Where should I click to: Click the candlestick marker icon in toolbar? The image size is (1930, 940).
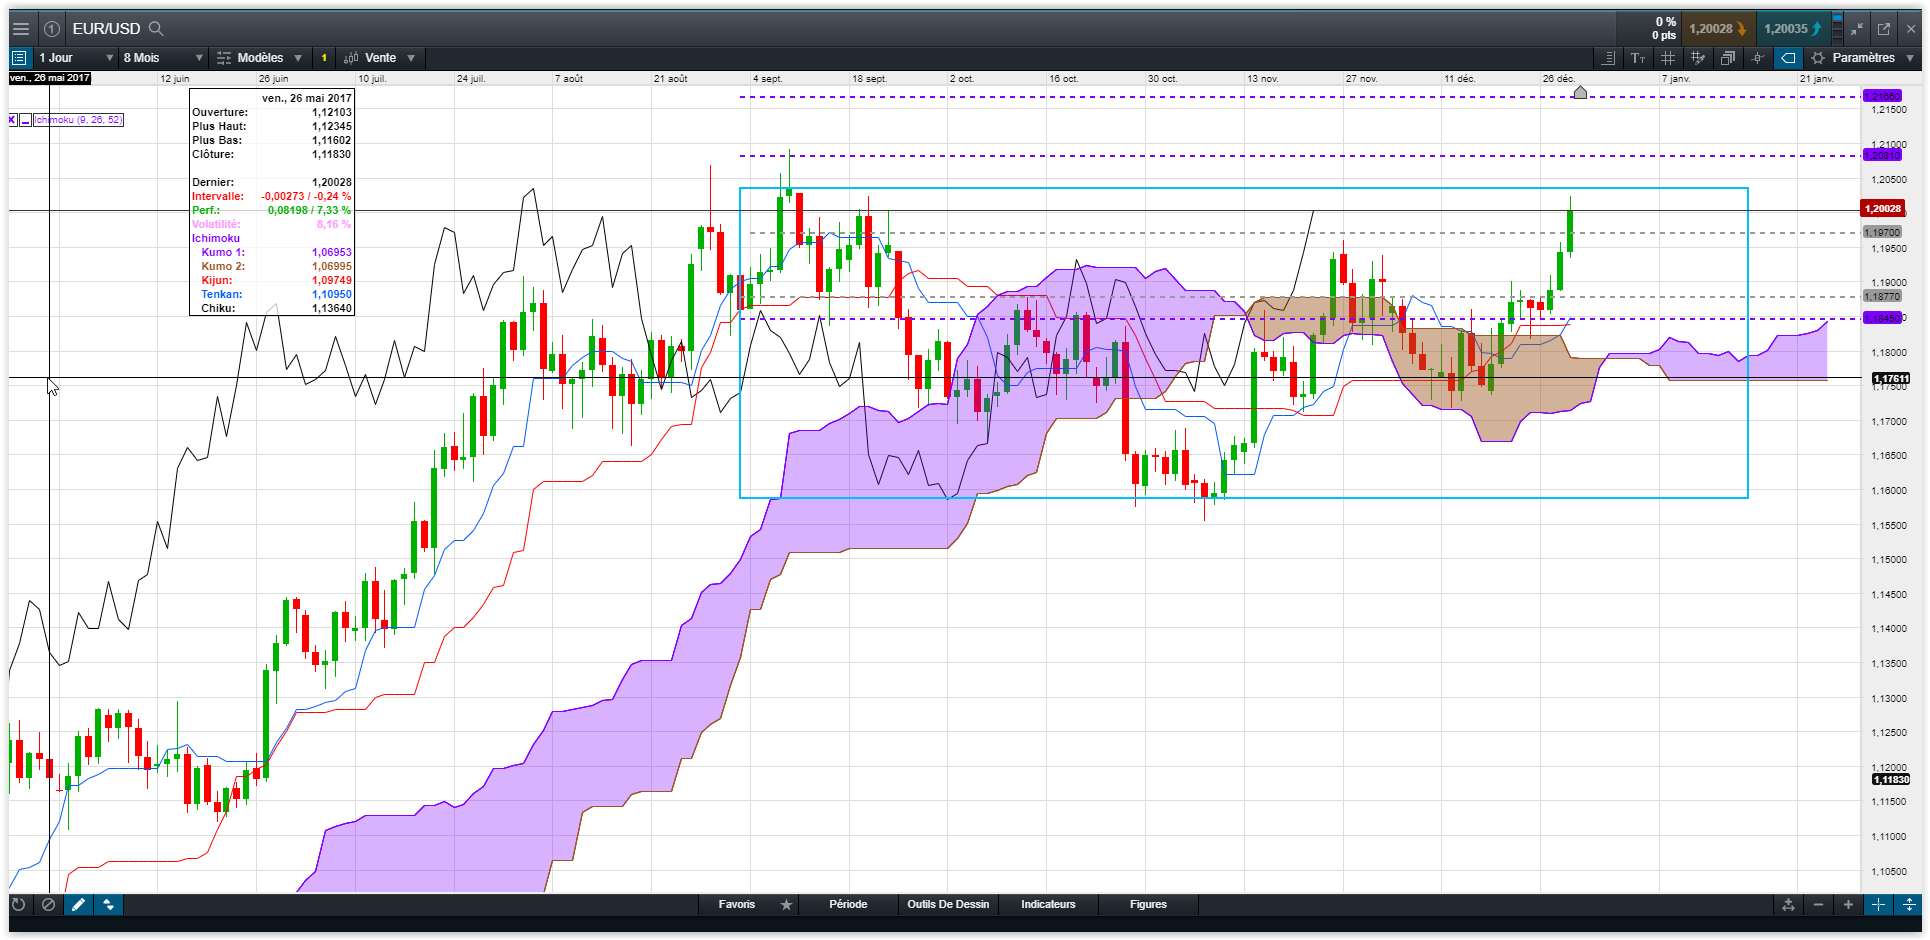(x=1758, y=58)
